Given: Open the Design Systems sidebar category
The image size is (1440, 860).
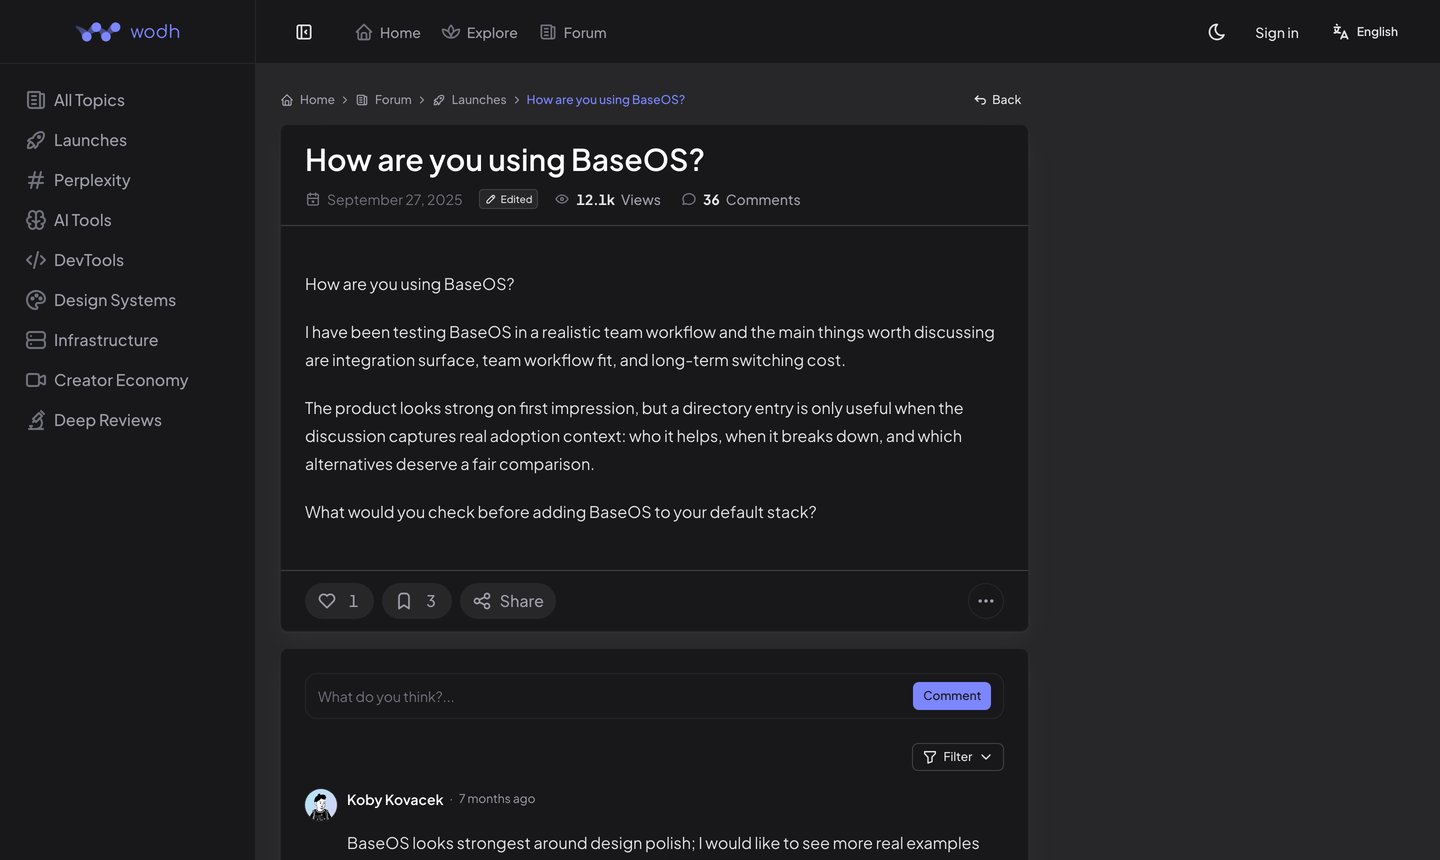Looking at the screenshot, I should tap(101, 300).
